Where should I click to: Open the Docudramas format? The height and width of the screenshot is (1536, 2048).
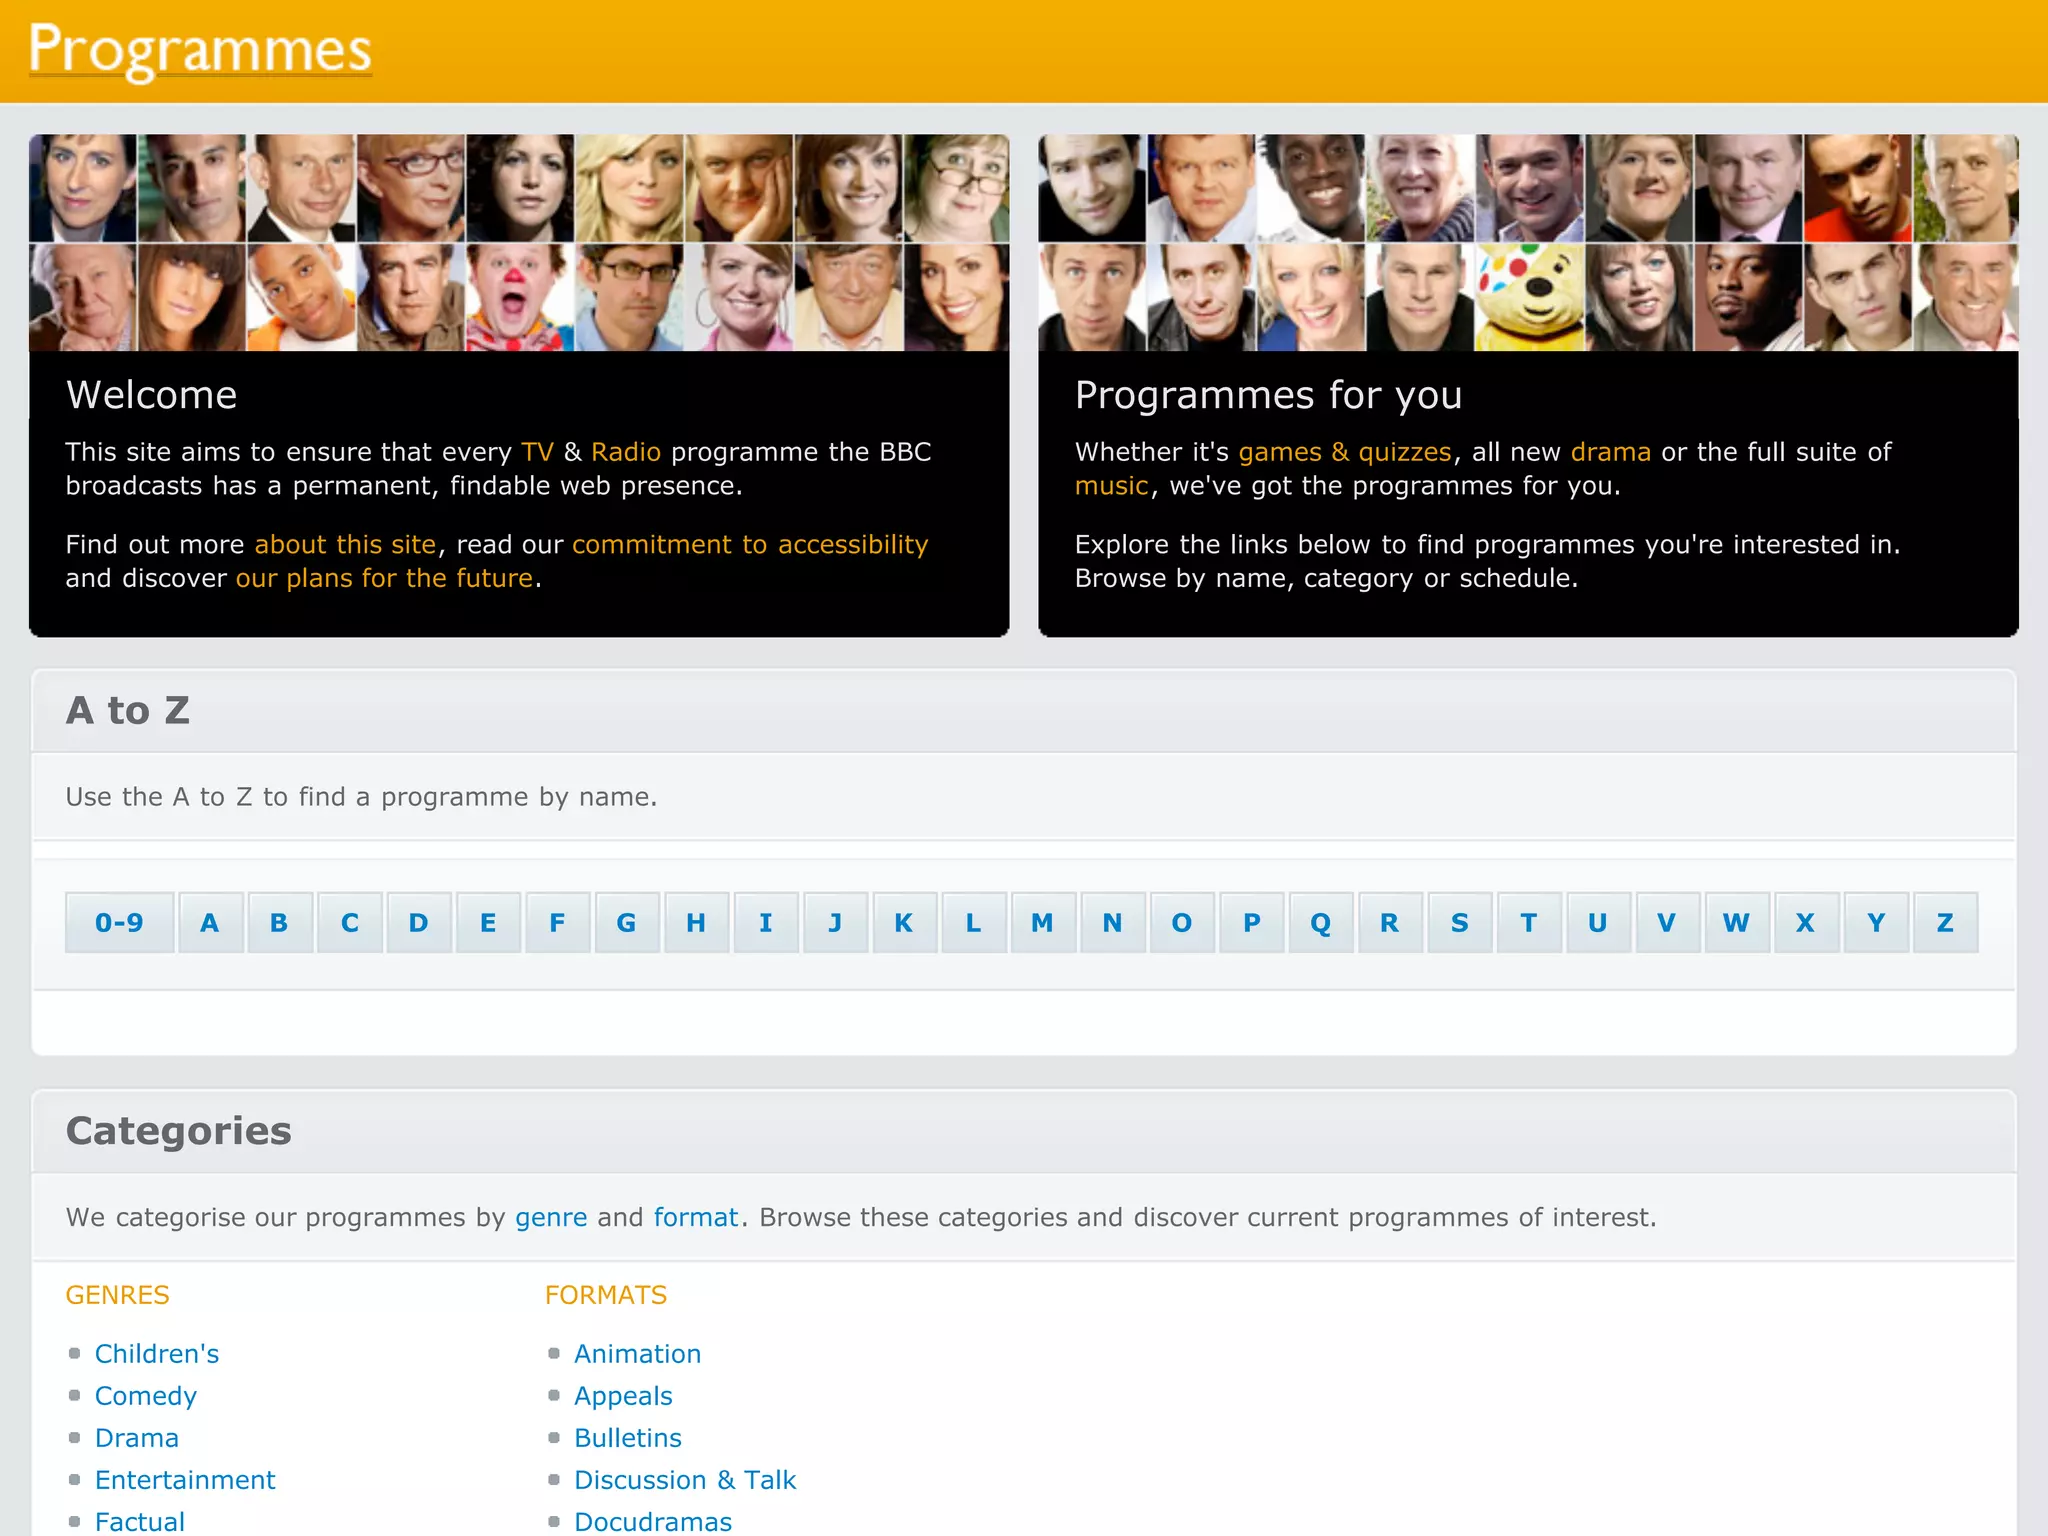653,1522
